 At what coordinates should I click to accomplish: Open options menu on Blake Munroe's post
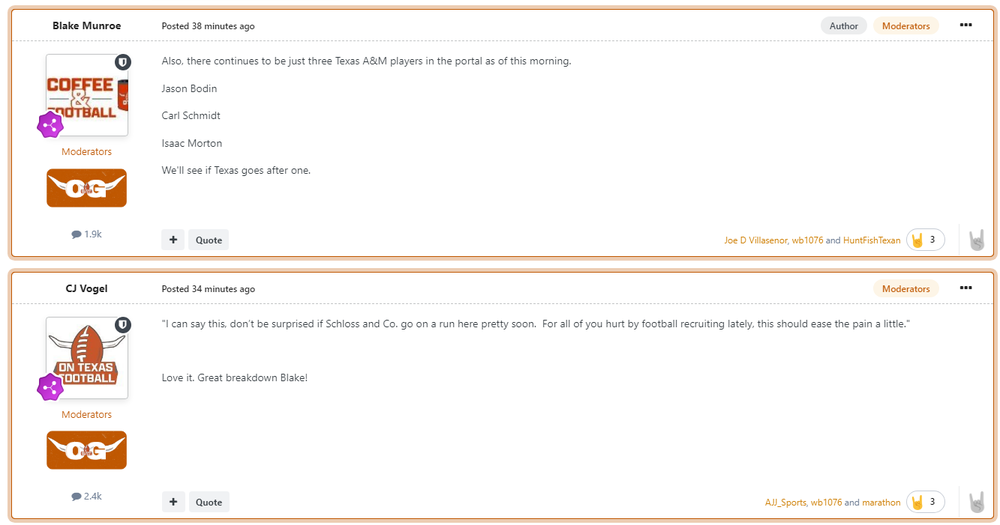(x=965, y=25)
